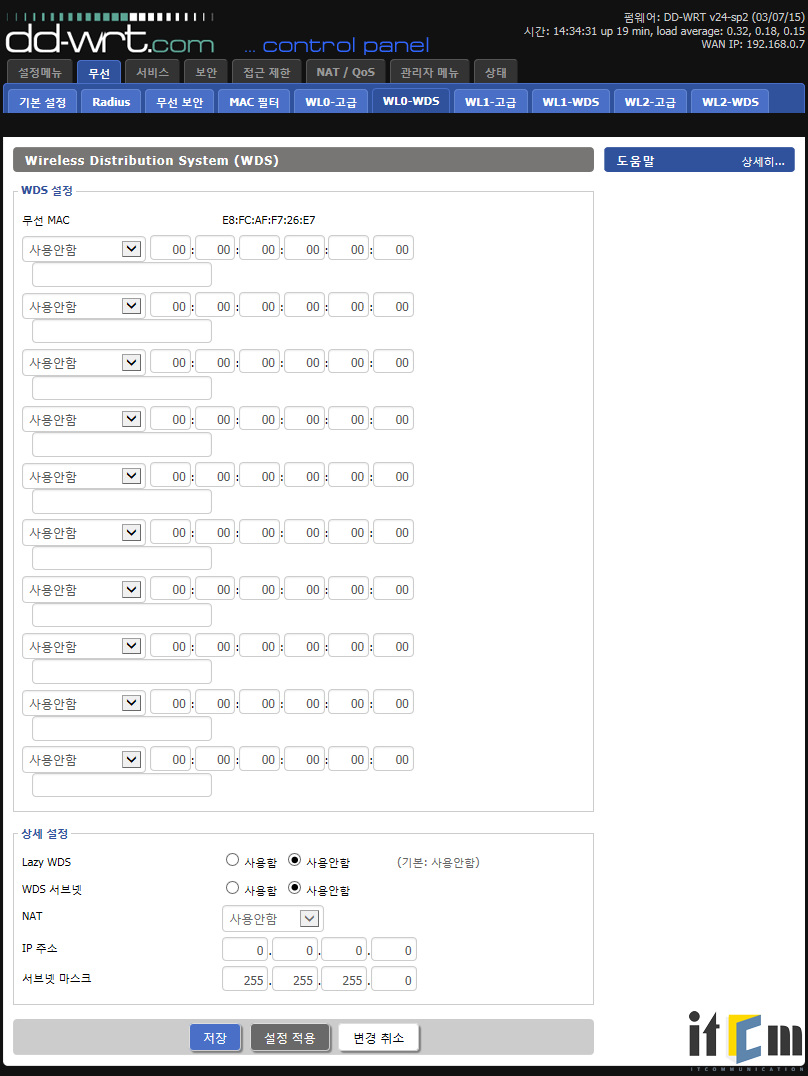Click the 변경 취소 cancel button
808x1076 pixels.
click(378, 1038)
